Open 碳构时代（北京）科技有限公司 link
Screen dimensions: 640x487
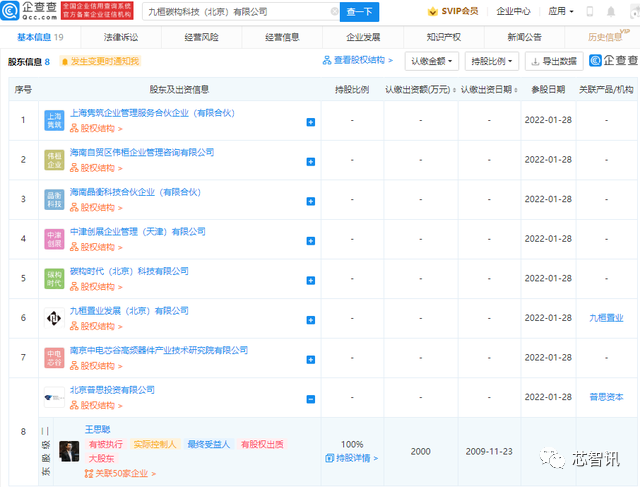[129, 271]
